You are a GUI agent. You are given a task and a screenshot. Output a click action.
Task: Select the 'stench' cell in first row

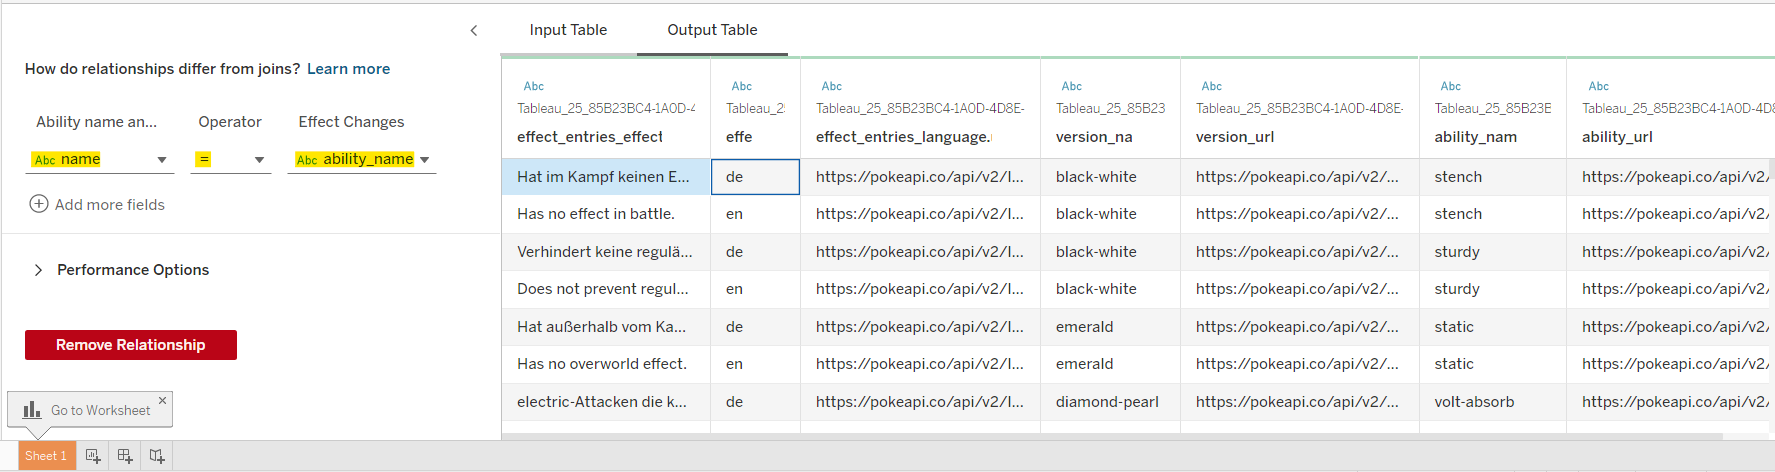[x=1458, y=177]
